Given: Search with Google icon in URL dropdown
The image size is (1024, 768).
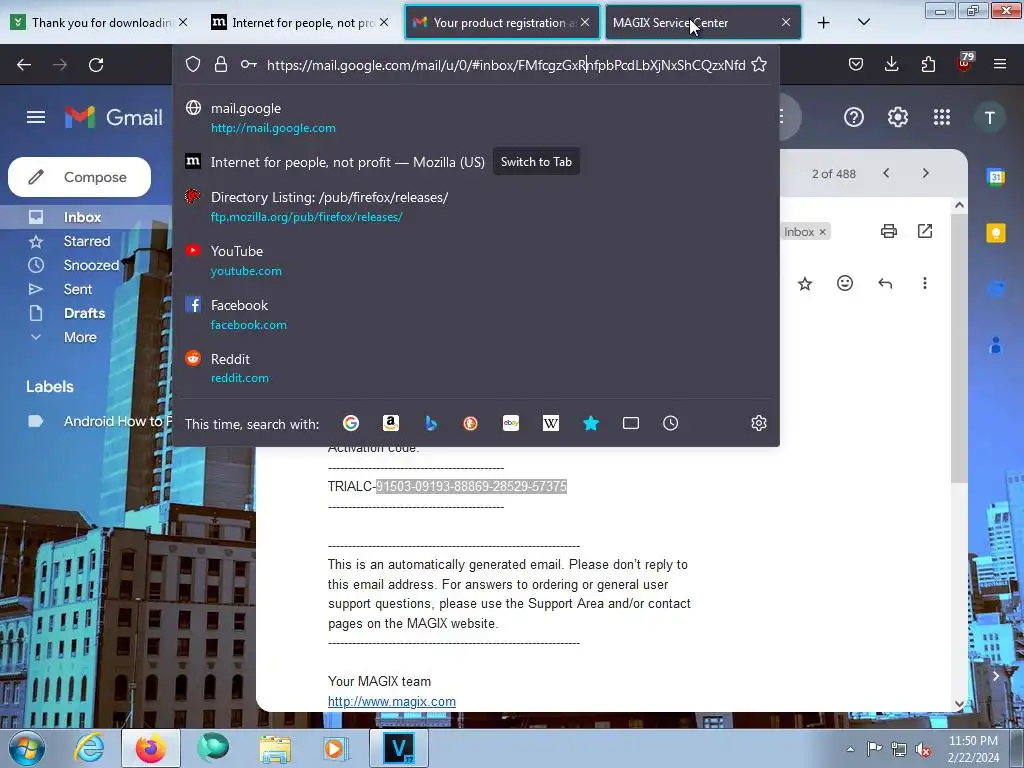Looking at the screenshot, I should 351,423.
